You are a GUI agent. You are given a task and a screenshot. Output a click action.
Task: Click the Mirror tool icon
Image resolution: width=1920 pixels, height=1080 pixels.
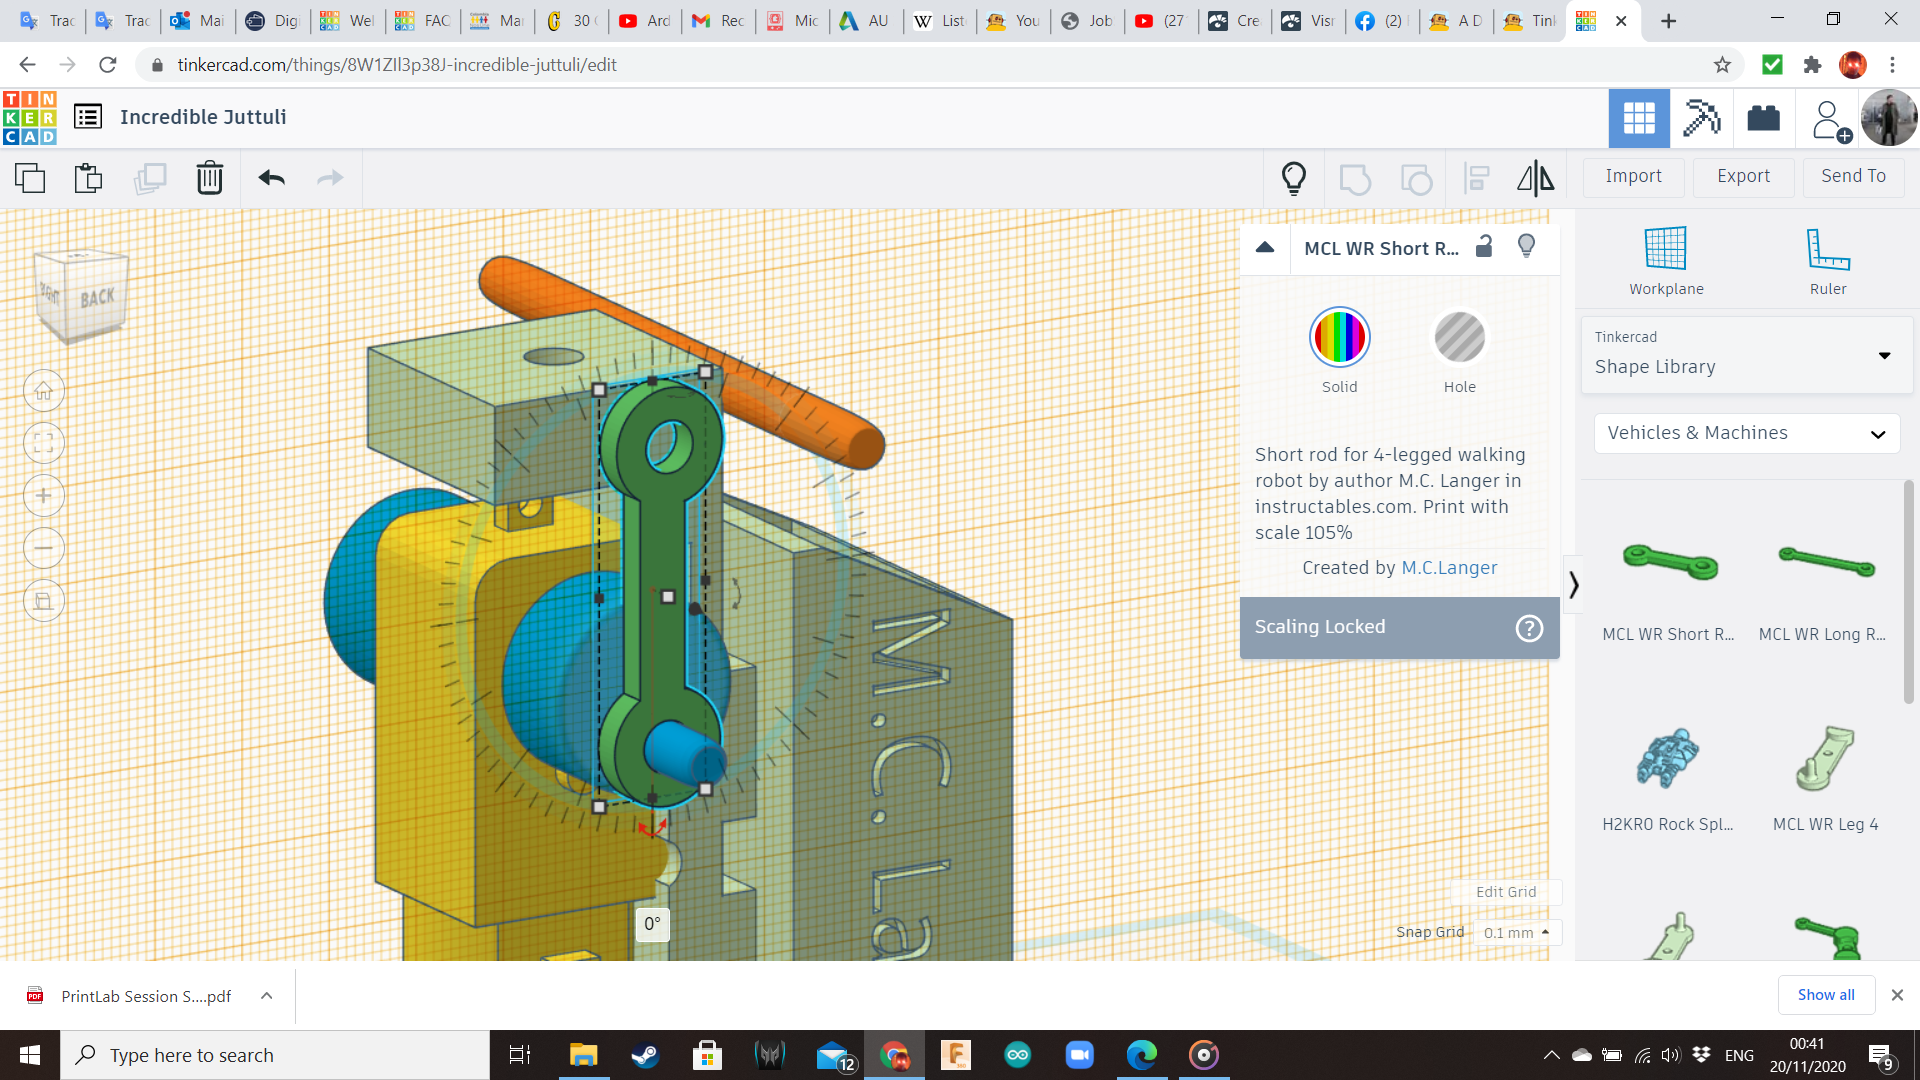click(x=1535, y=178)
